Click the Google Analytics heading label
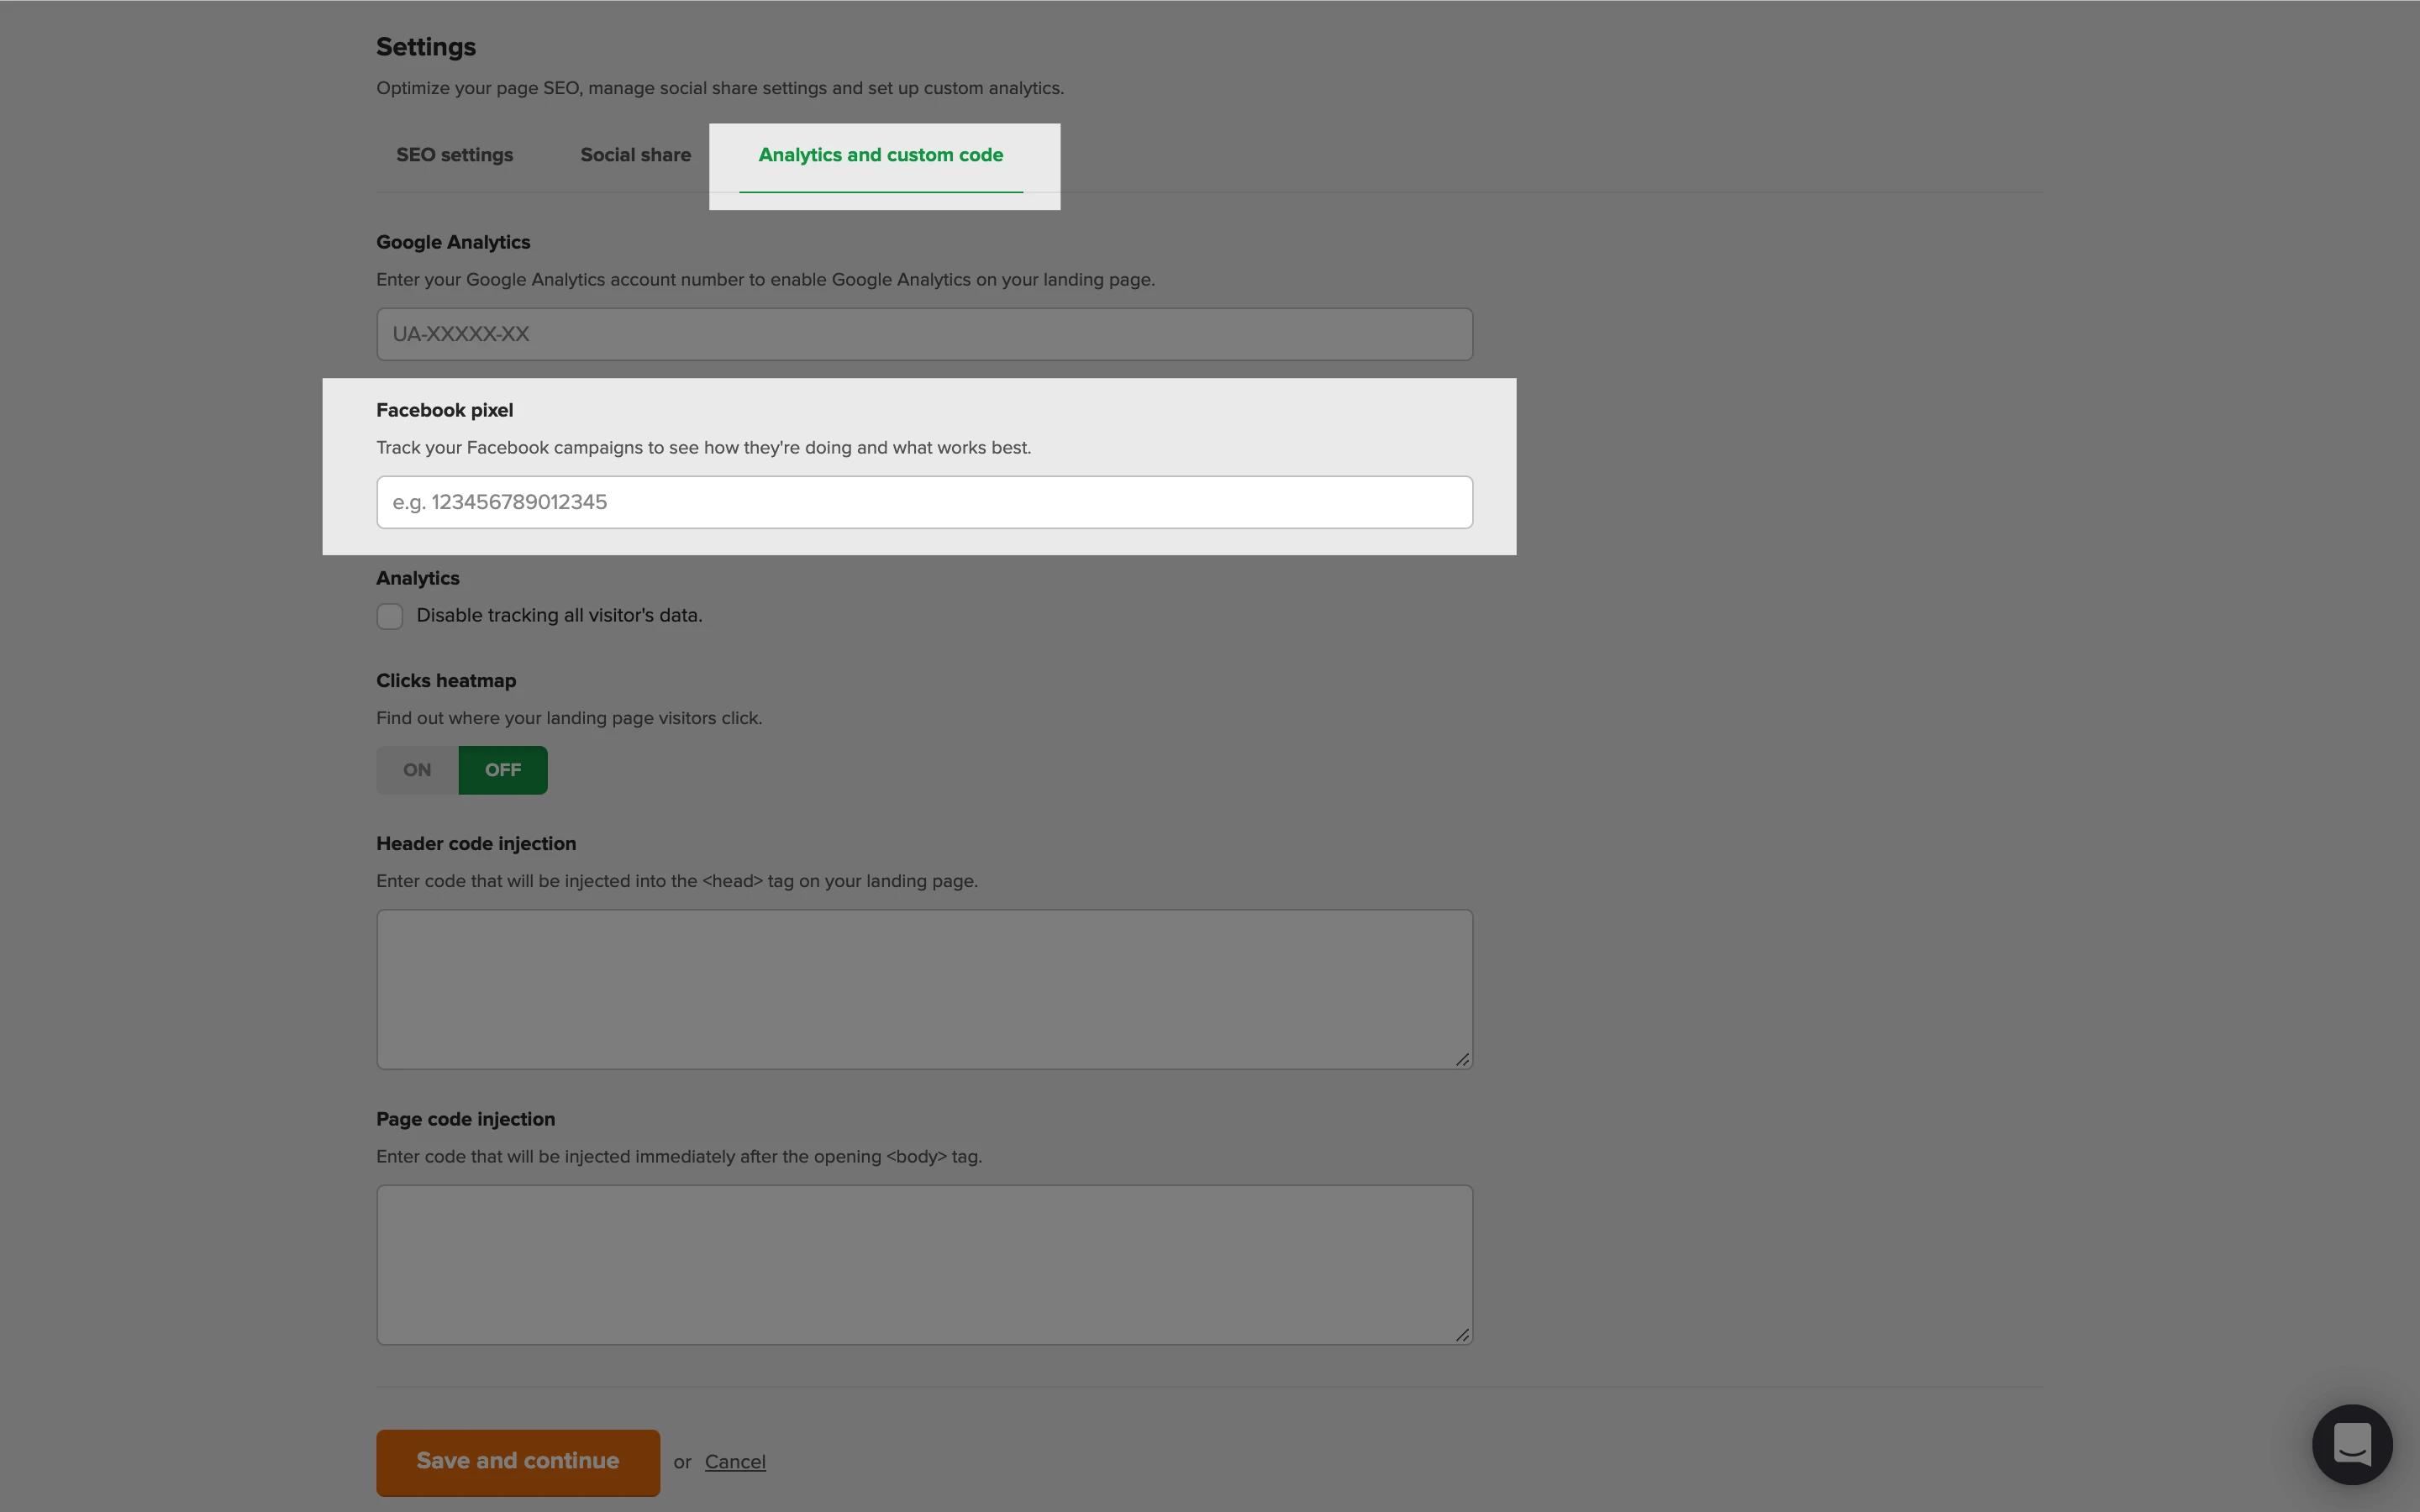The width and height of the screenshot is (2420, 1512). pos(453,242)
